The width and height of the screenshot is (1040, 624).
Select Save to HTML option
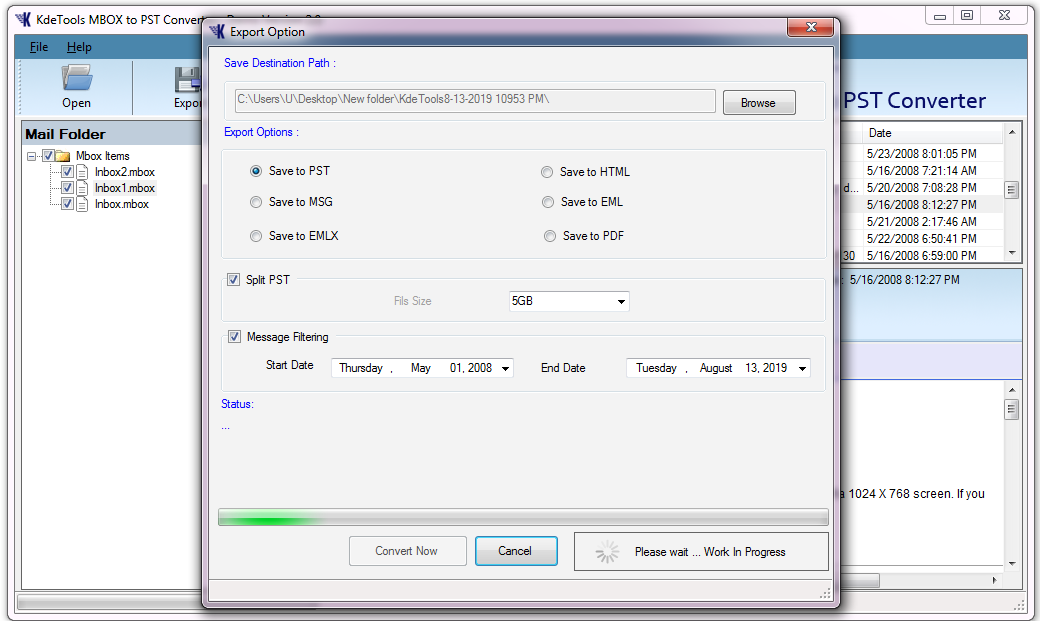(x=547, y=172)
